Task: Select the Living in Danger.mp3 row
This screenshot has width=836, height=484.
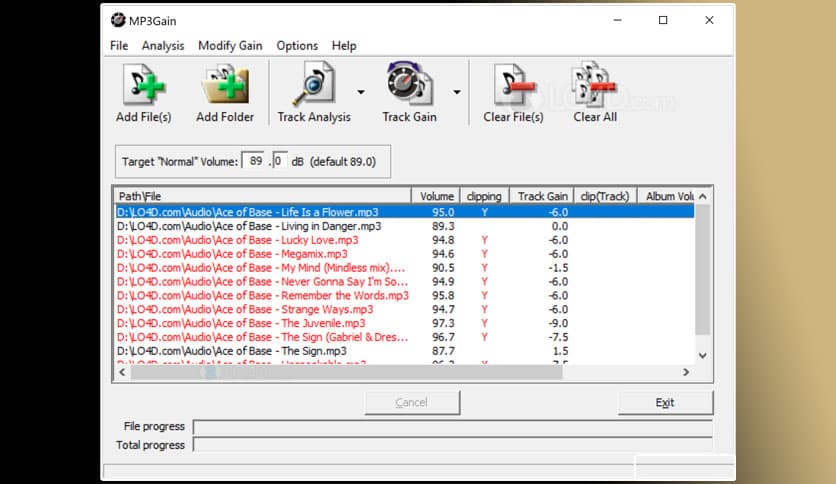Action: tap(405, 226)
